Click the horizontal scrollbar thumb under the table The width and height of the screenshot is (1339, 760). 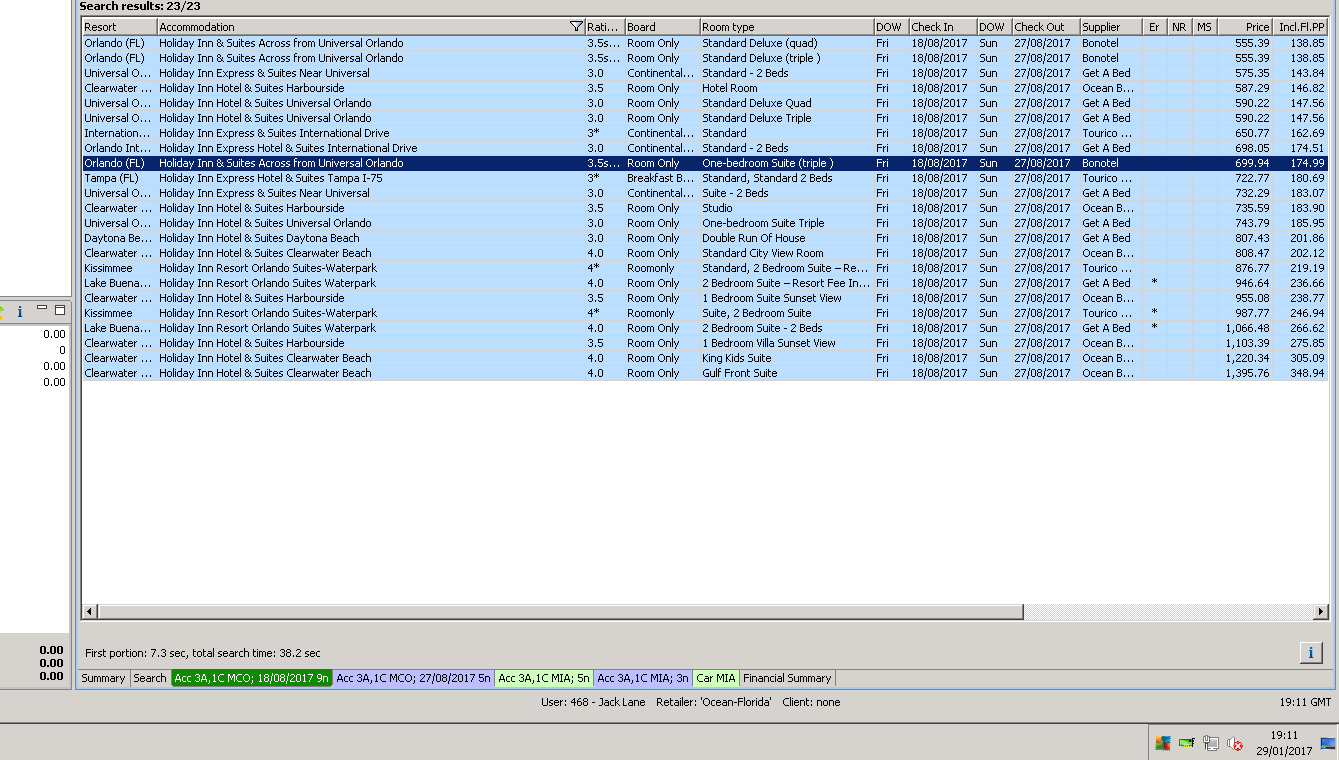point(561,611)
